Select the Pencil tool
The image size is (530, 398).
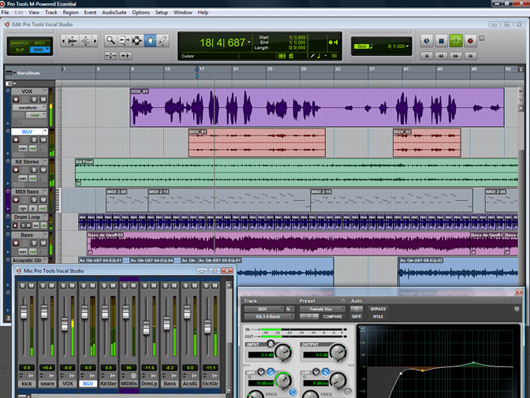163,41
